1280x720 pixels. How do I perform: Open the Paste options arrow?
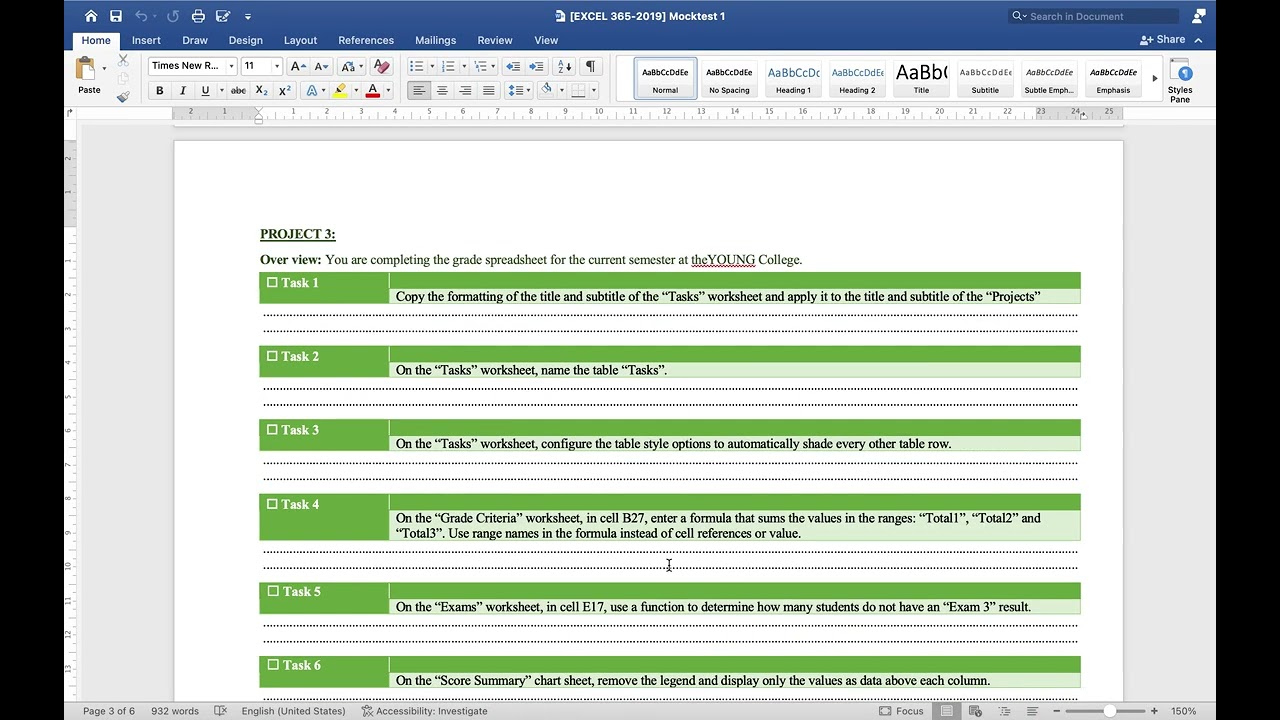click(x=104, y=69)
